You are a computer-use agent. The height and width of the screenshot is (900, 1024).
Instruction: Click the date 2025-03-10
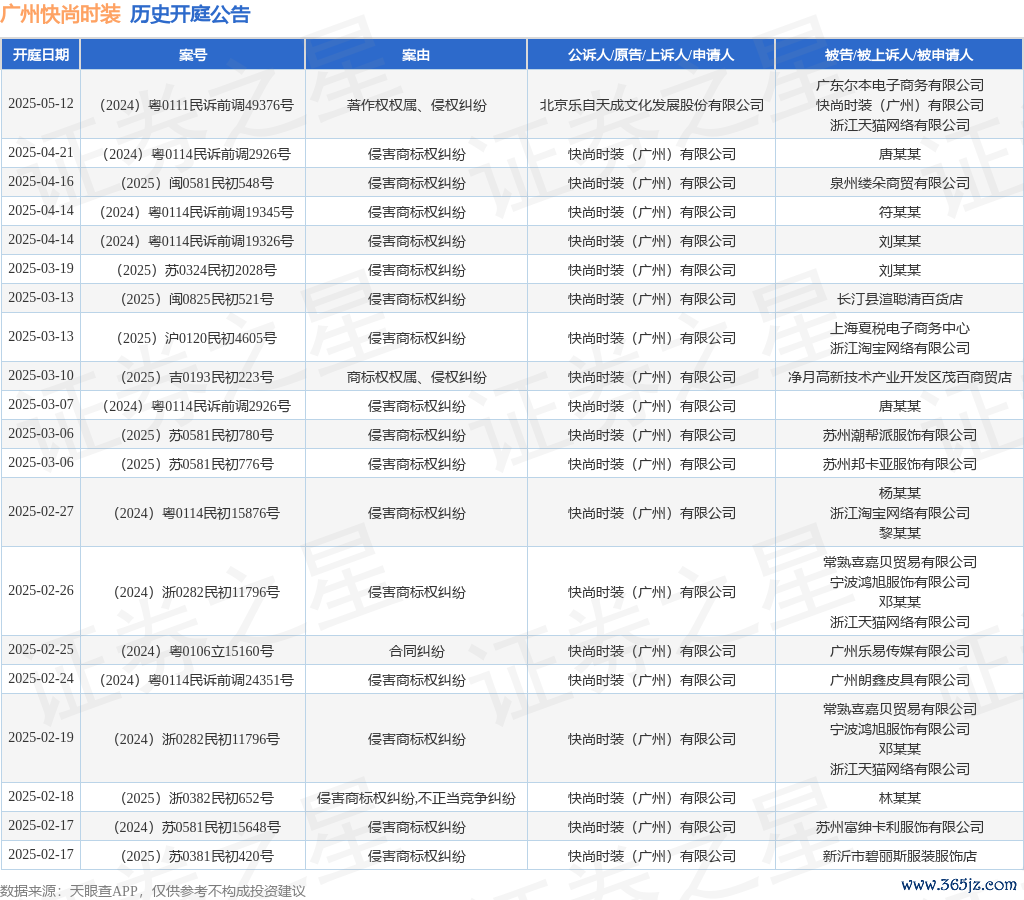click(x=40, y=376)
